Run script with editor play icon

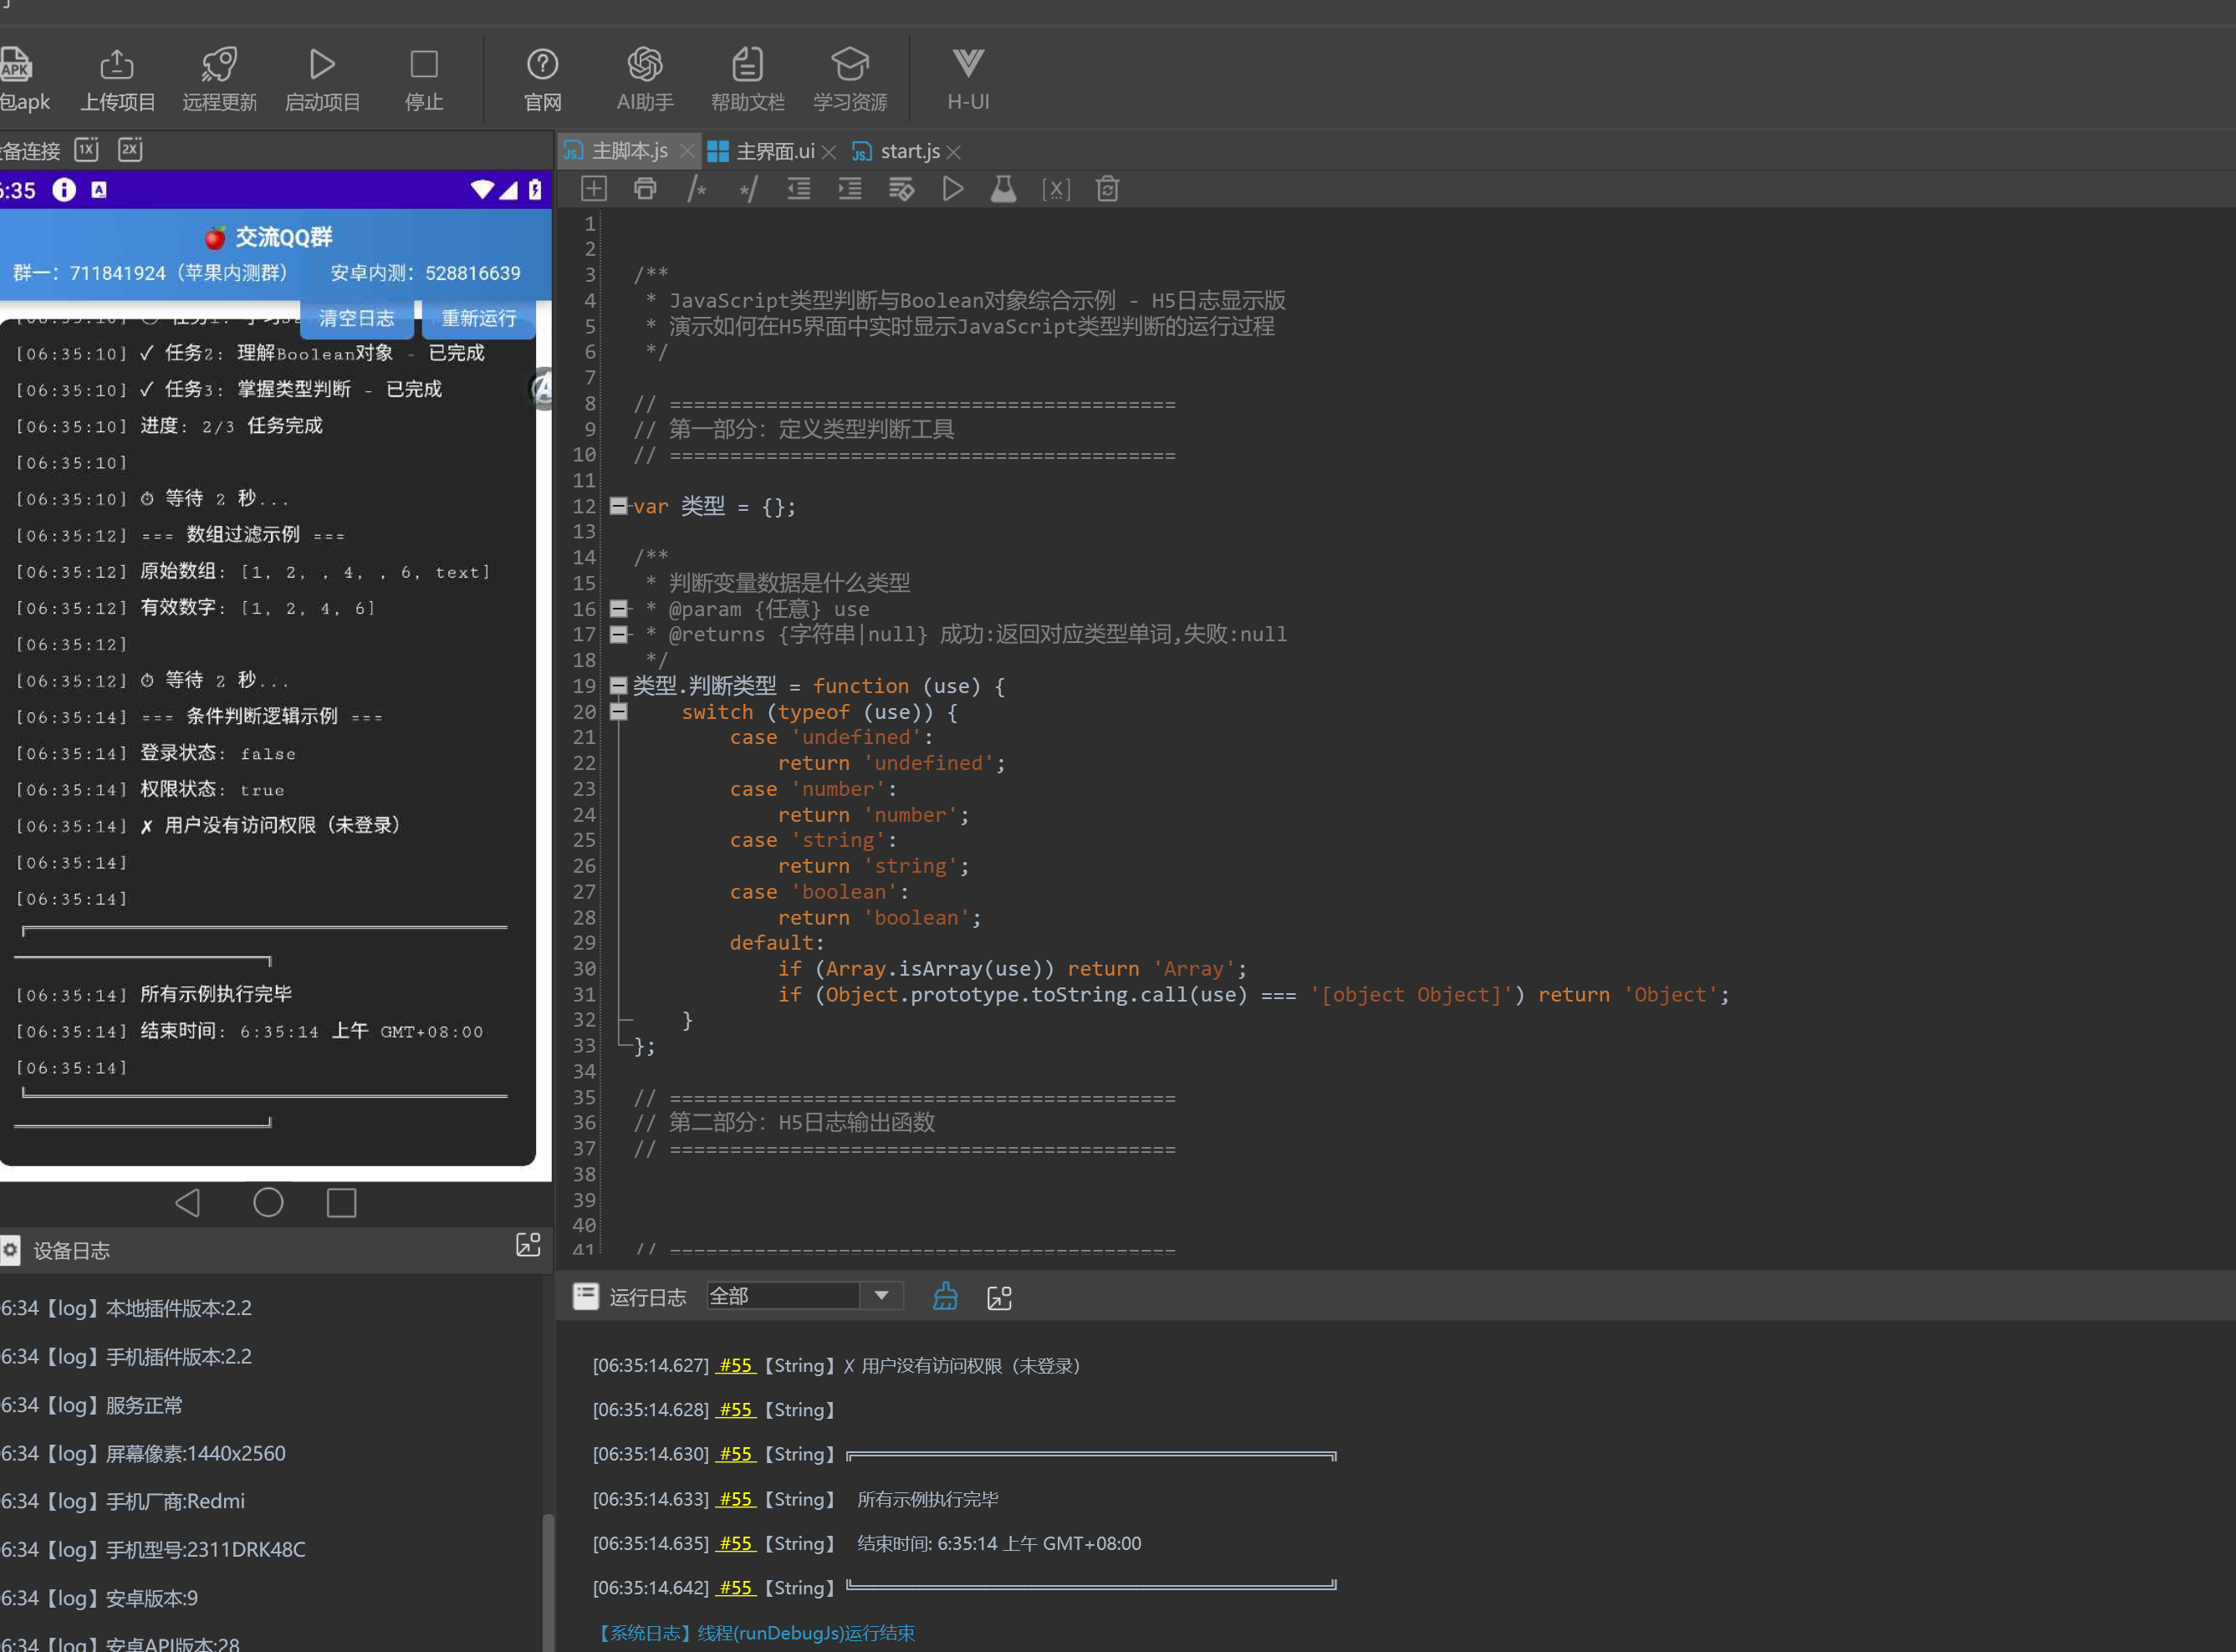pyautogui.click(x=952, y=189)
